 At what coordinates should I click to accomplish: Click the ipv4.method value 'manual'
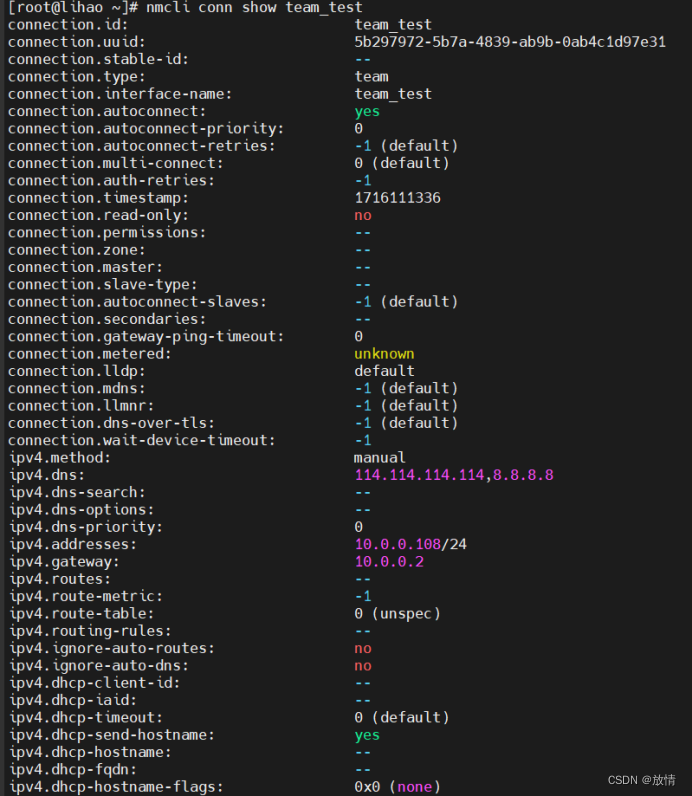pyautogui.click(x=380, y=457)
